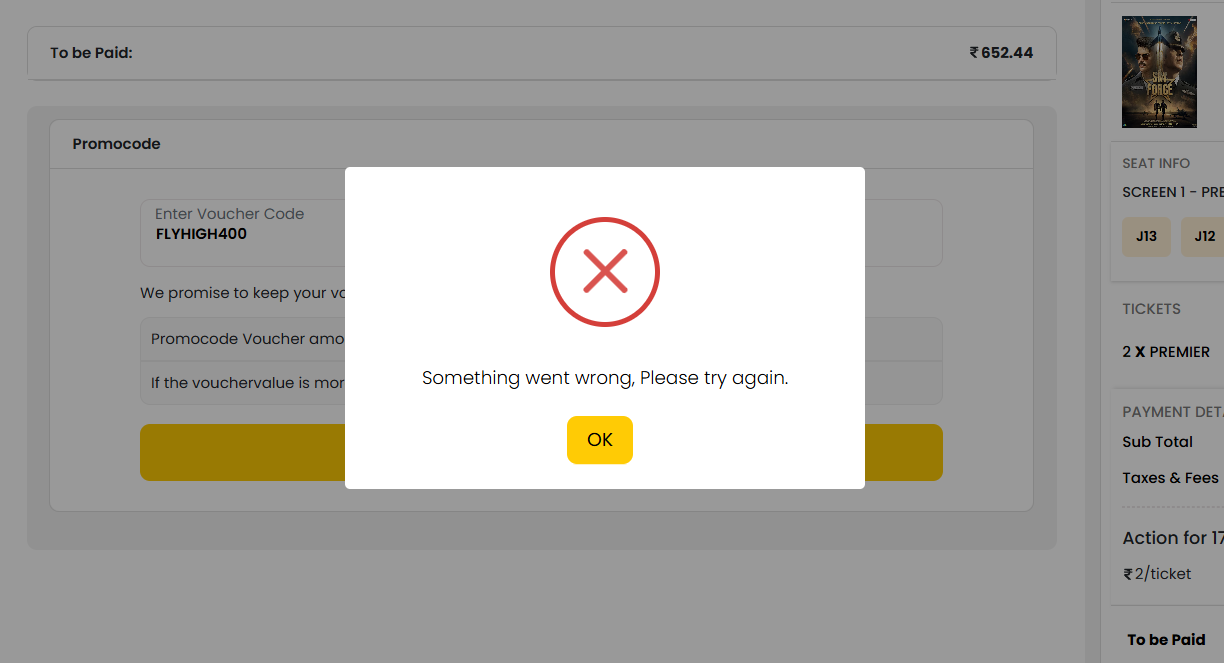The image size is (1224, 663).
Task: Click the Taxes & Fees row
Action: (1172, 478)
